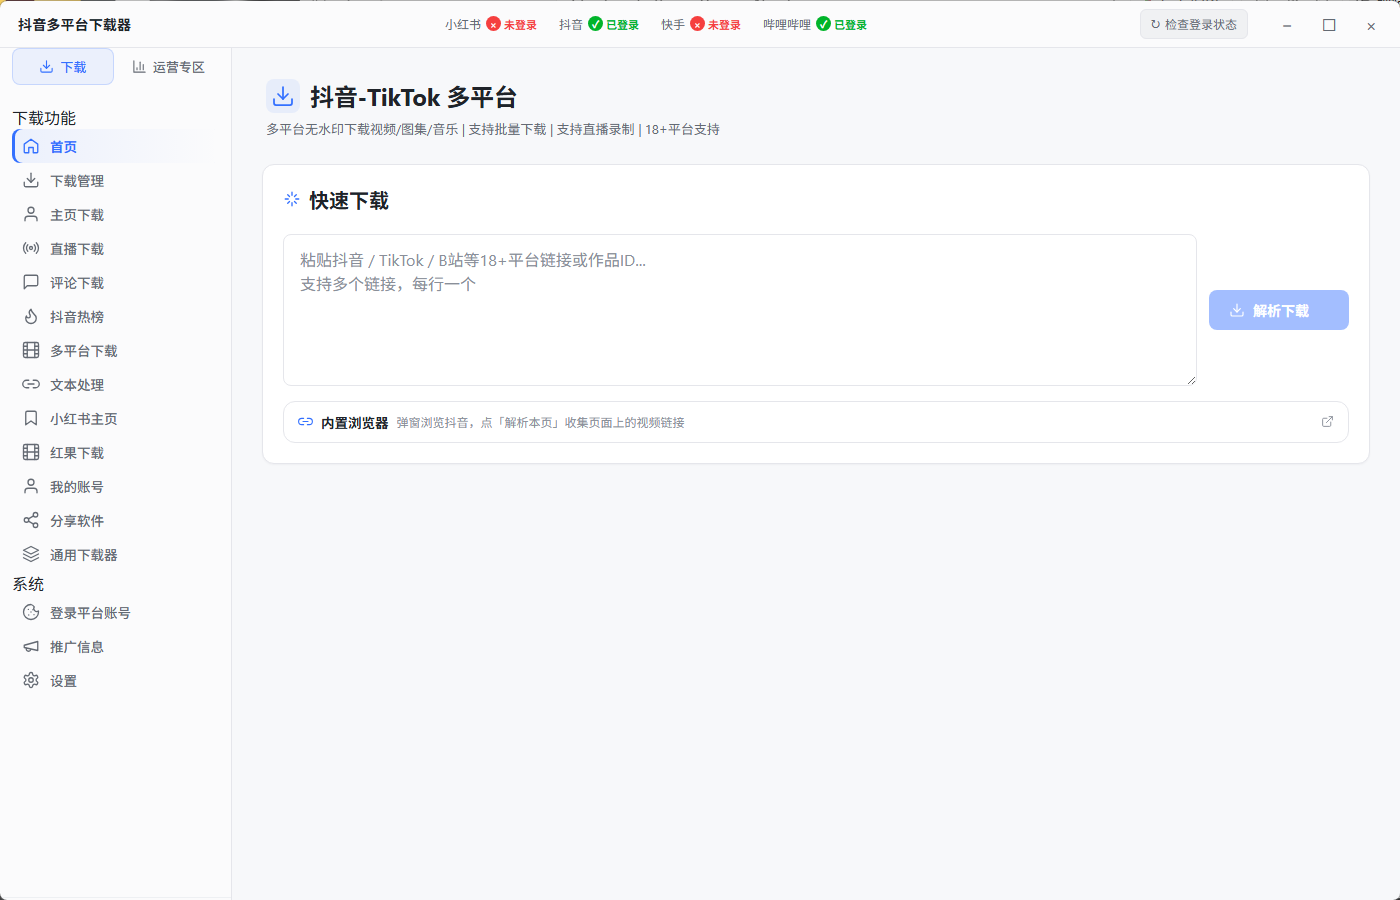This screenshot has height=900, width=1400.
Task: Open the 小红书主页 bookmark icon
Action: point(31,419)
